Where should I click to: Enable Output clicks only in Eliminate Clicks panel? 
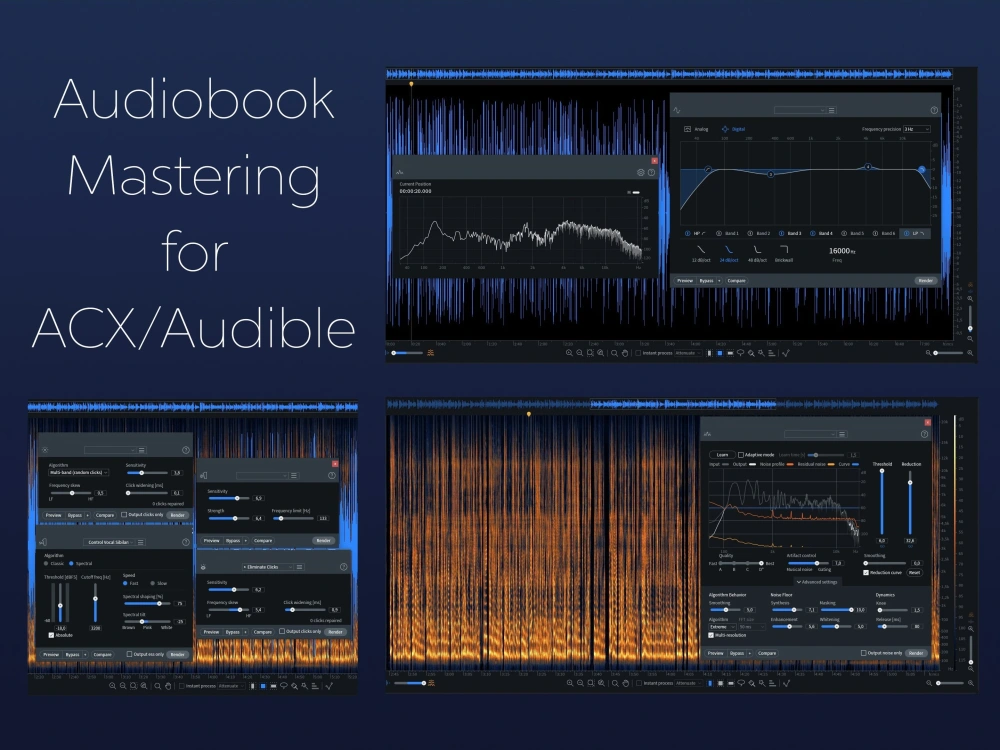tap(282, 631)
